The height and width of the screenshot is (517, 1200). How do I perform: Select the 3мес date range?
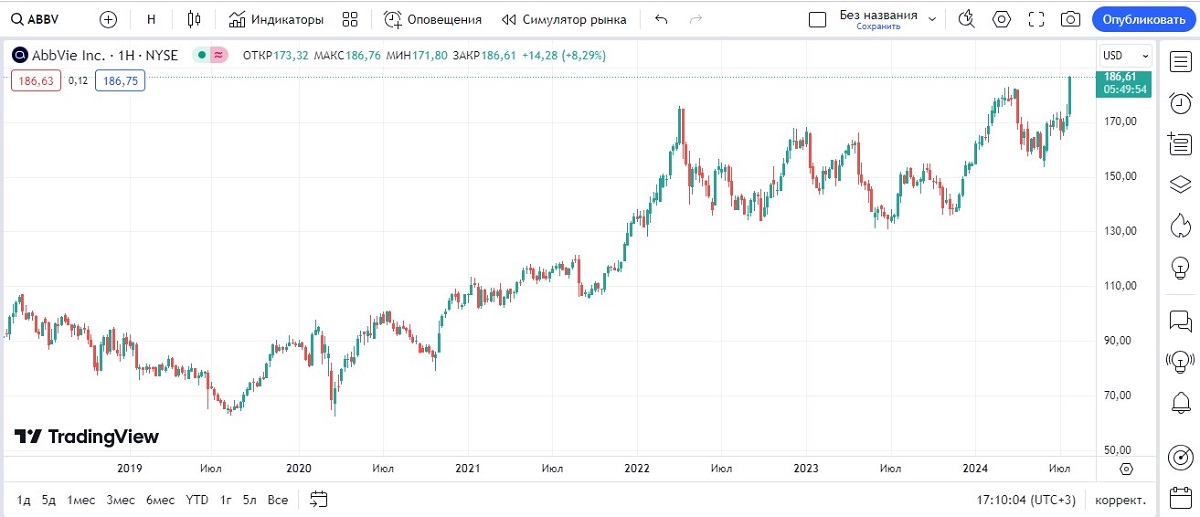(x=121, y=498)
